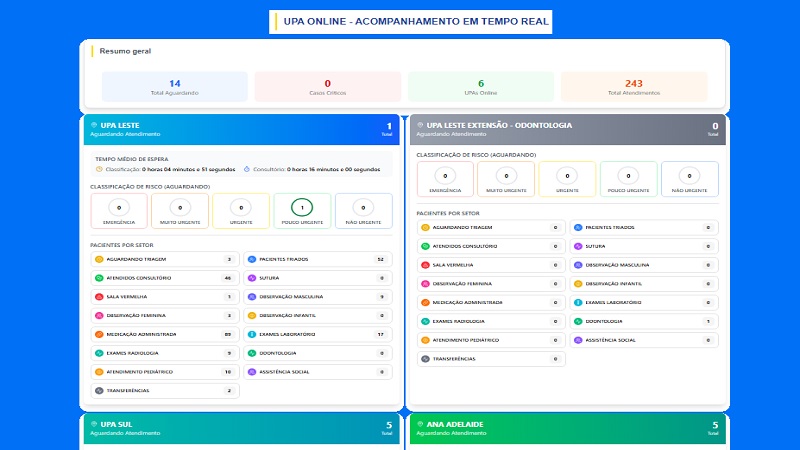The height and width of the screenshot is (450, 800).
Task: Click the Pacientes Triados icon in UPA Leste
Action: [252, 259]
